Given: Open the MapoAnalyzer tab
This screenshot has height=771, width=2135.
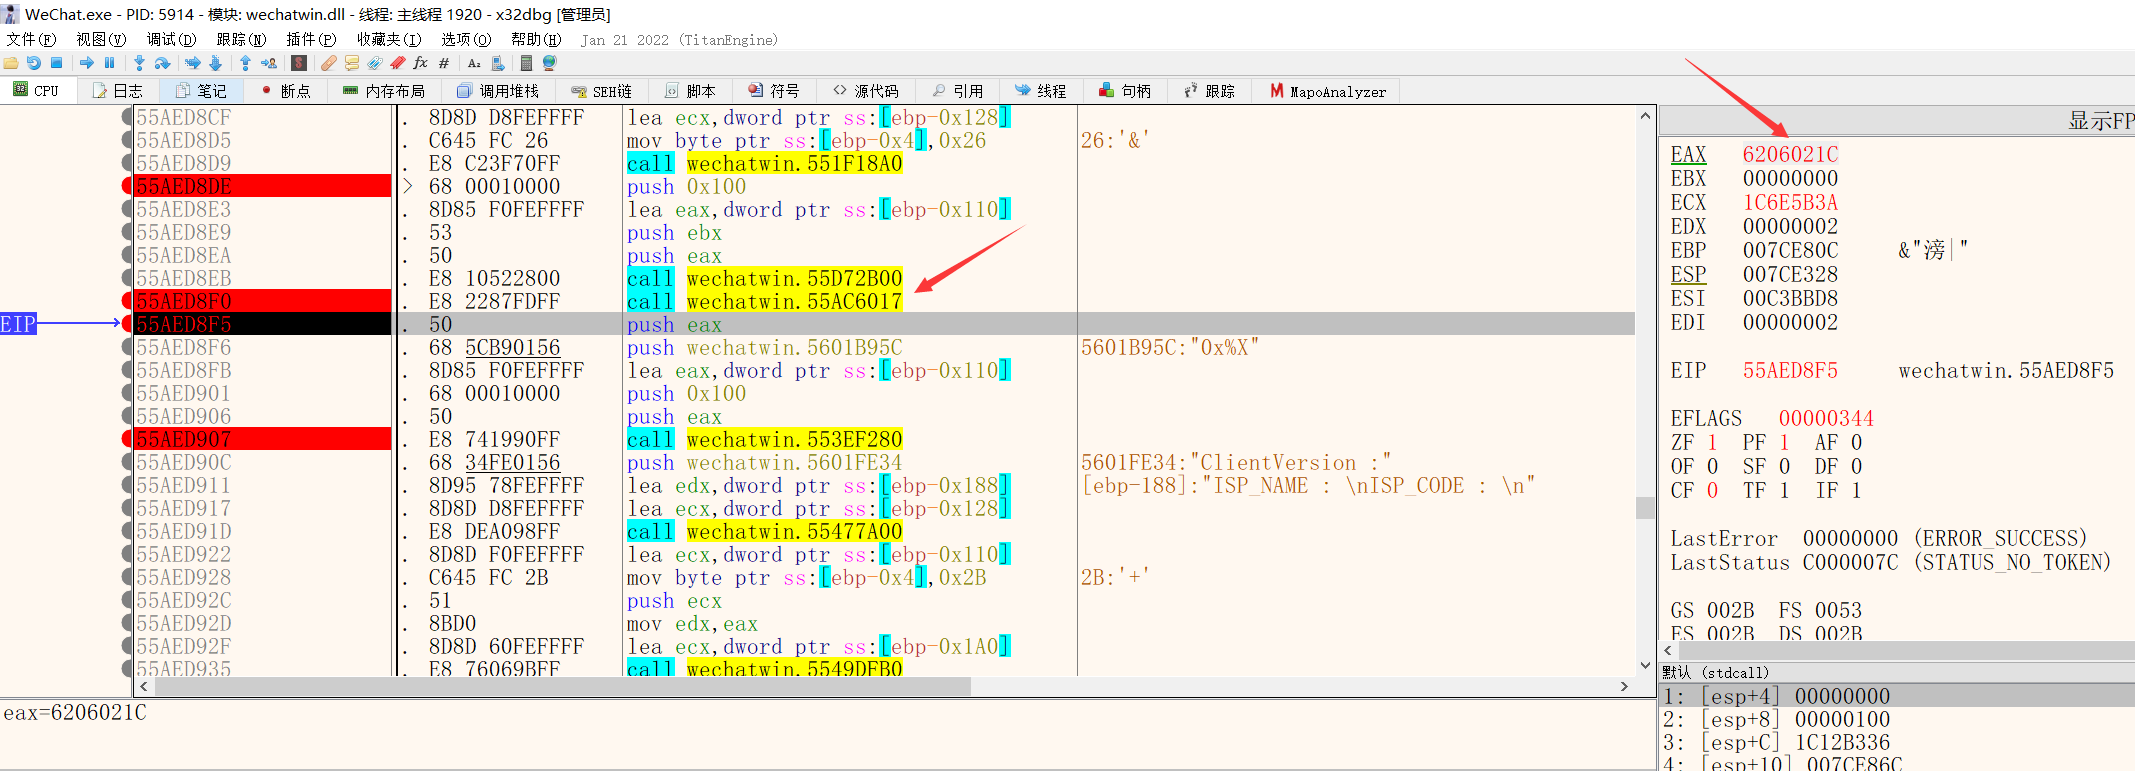Looking at the screenshot, I should [x=1328, y=91].
